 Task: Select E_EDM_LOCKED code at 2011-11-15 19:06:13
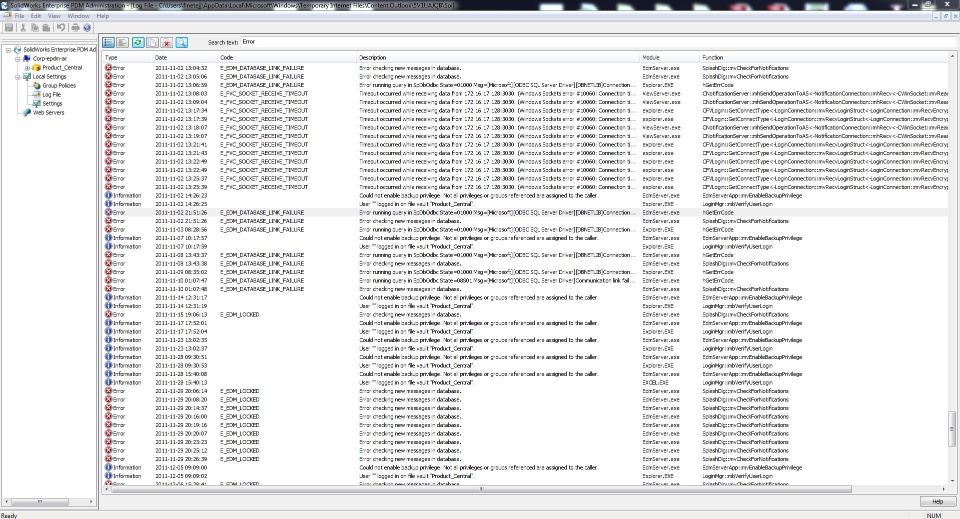pos(239,315)
